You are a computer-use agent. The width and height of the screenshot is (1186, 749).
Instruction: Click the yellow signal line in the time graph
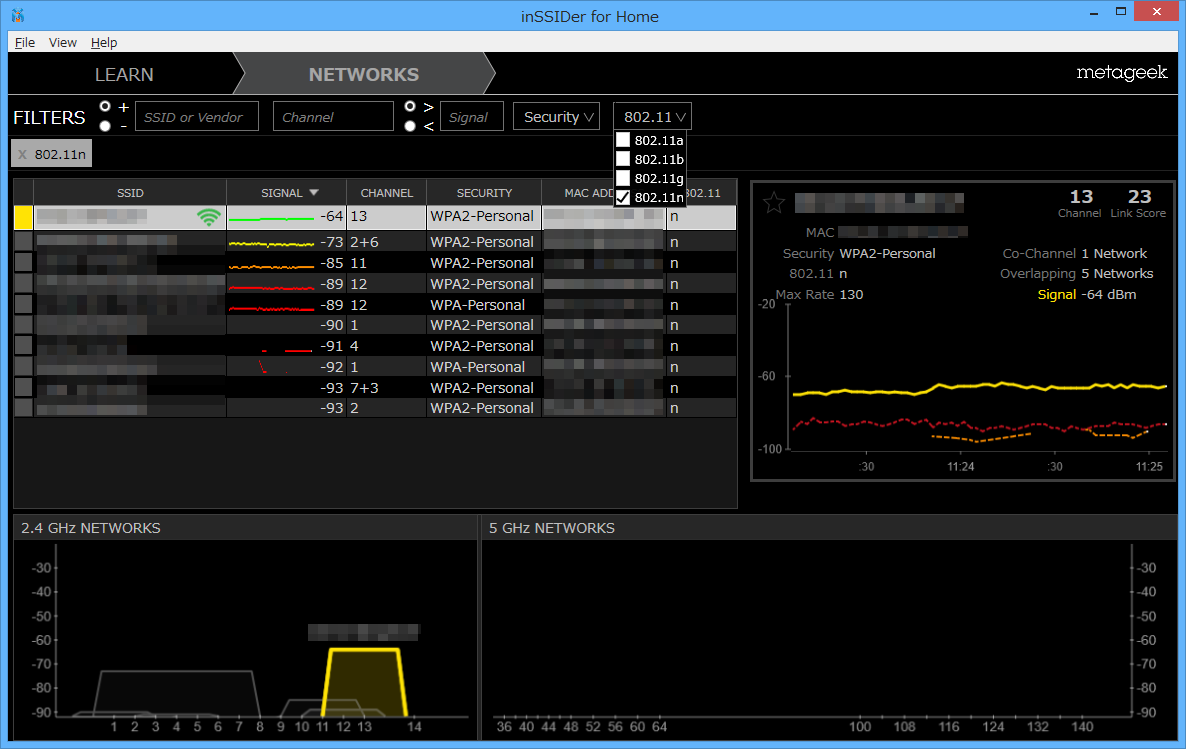tap(980, 387)
